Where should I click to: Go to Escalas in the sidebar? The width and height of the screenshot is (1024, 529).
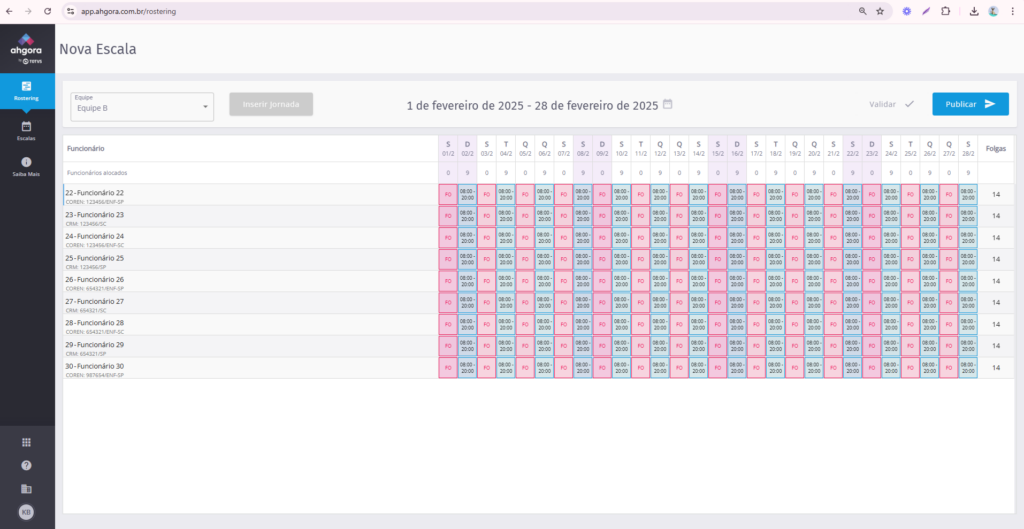[27, 130]
